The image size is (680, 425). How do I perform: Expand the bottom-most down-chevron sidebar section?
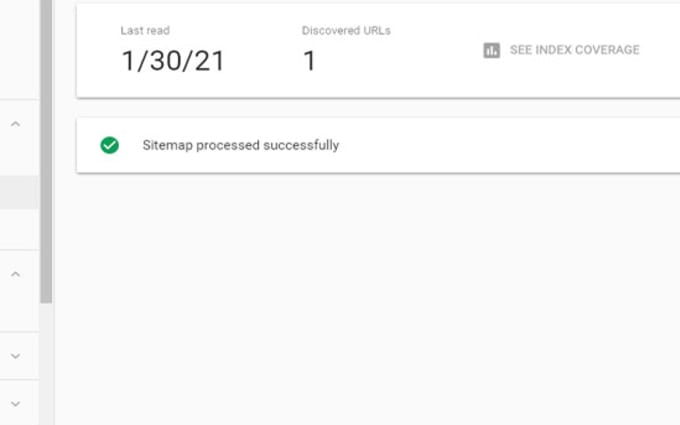pyautogui.click(x=15, y=404)
